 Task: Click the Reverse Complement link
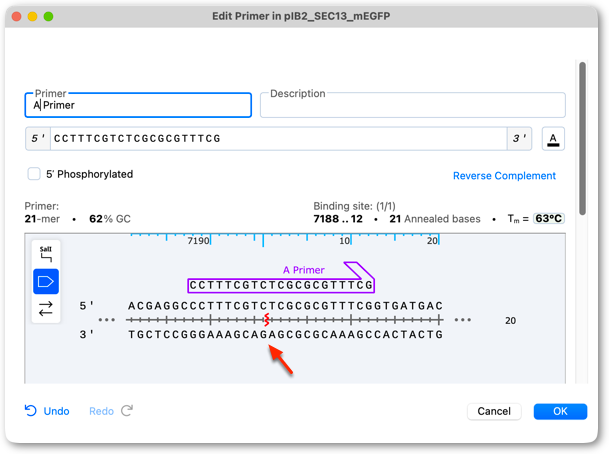click(504, 176)
